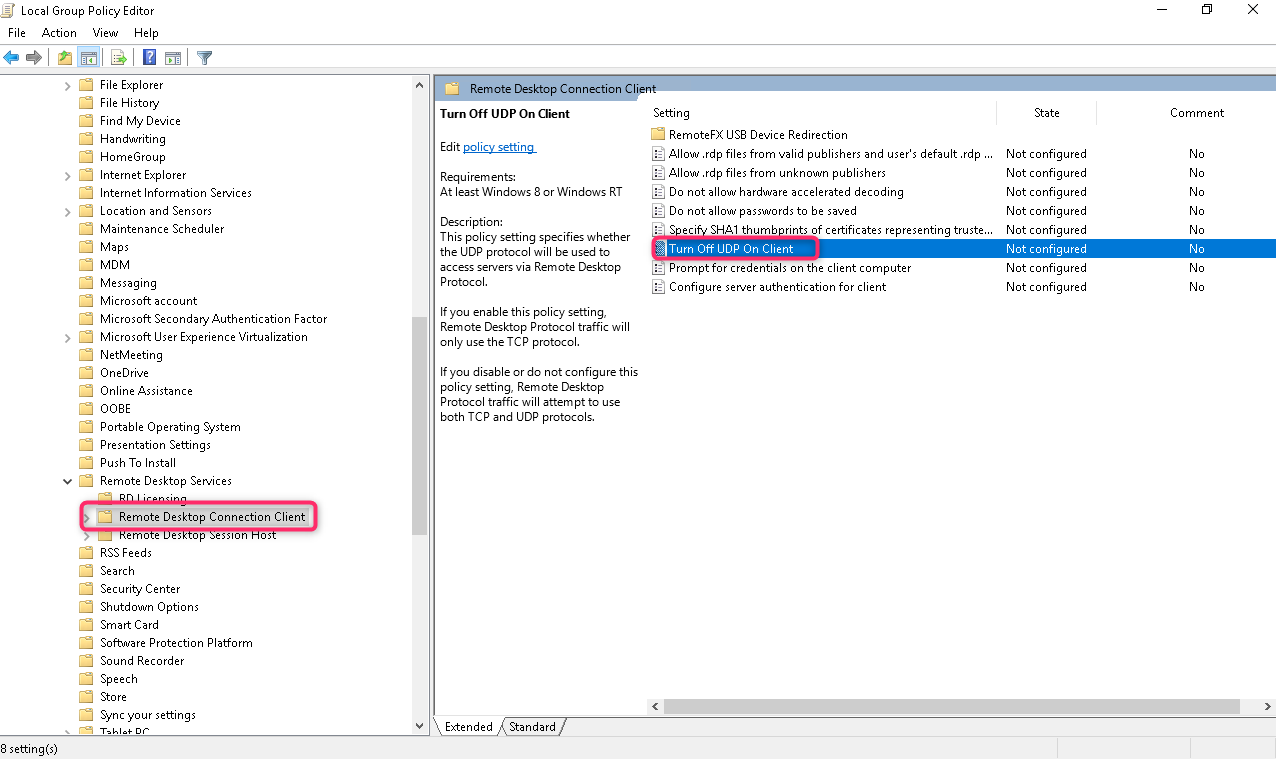Viewport: 1276px width, 759px height.
Task: Open Help using the question mark toolbar icon
Action: point(148,57)
